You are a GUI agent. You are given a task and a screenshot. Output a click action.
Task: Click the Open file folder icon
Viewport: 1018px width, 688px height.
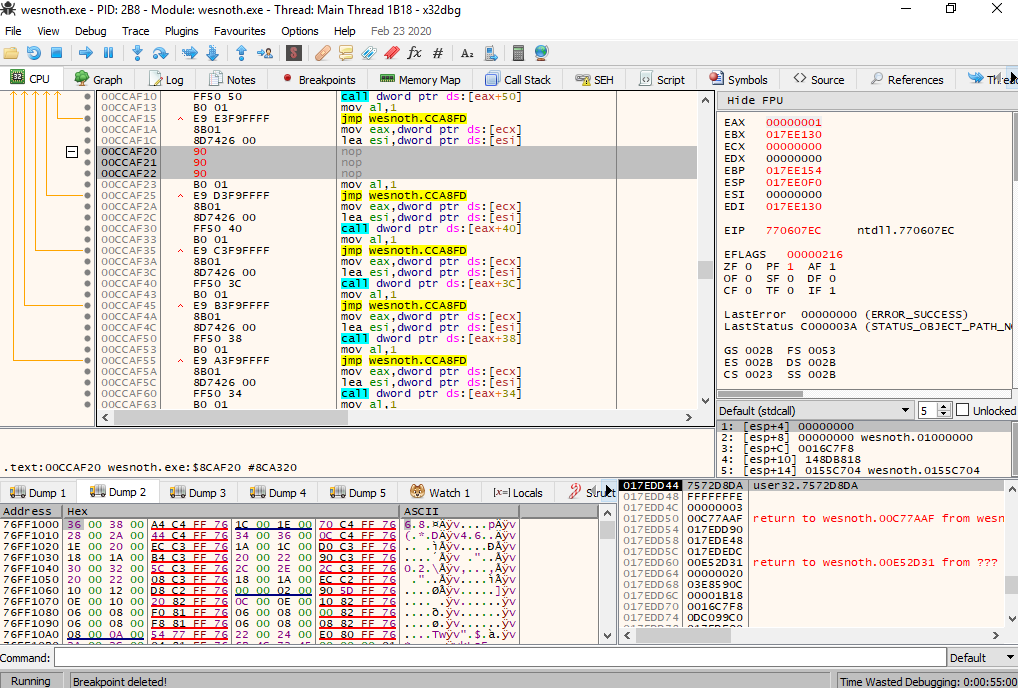point(10,53)
